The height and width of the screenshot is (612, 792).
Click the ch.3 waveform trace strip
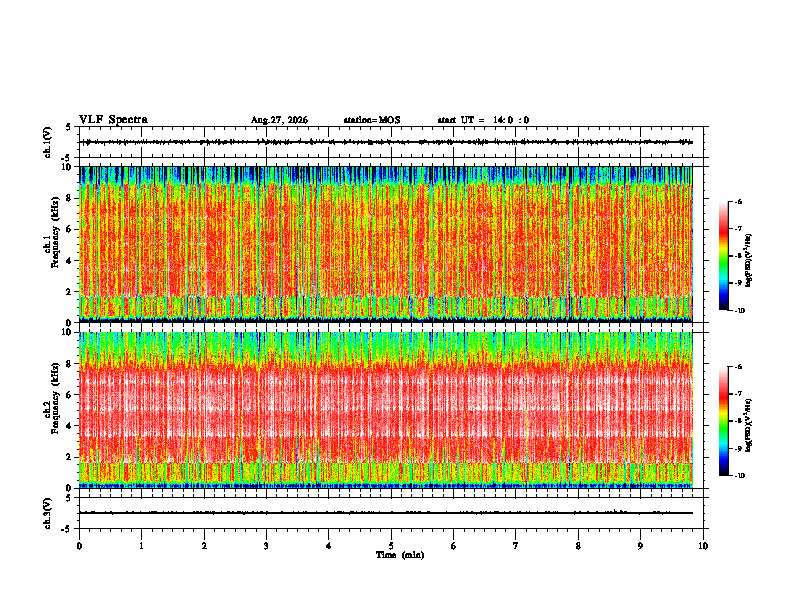tap(386, 513)
